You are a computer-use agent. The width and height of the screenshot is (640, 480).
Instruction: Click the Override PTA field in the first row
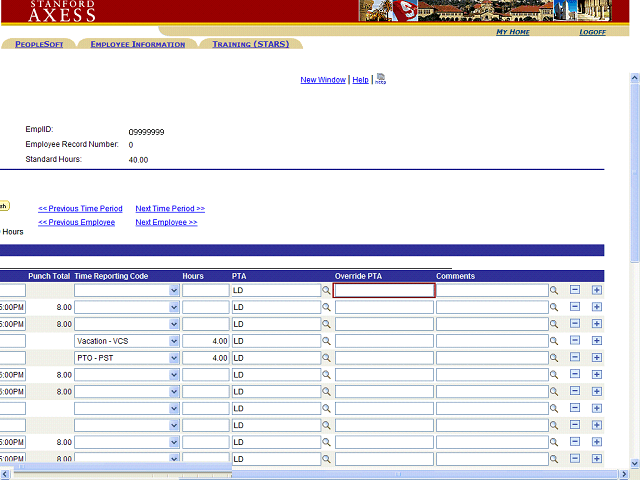tap(384, 290)
